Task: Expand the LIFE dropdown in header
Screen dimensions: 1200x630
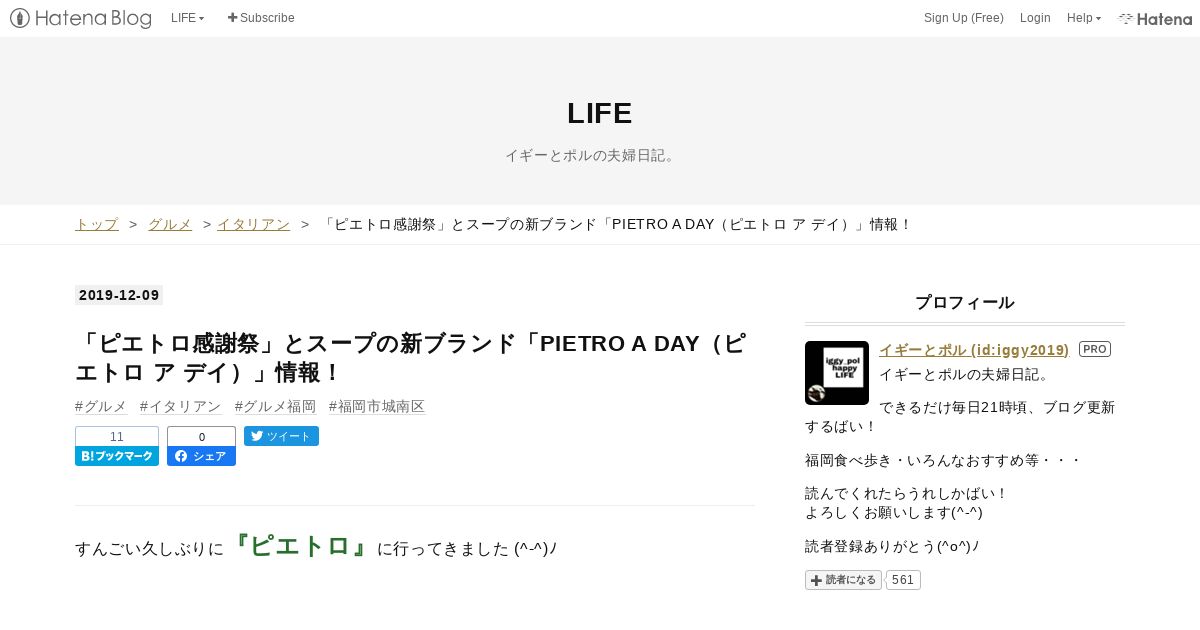Action: (x=188, y=18)
